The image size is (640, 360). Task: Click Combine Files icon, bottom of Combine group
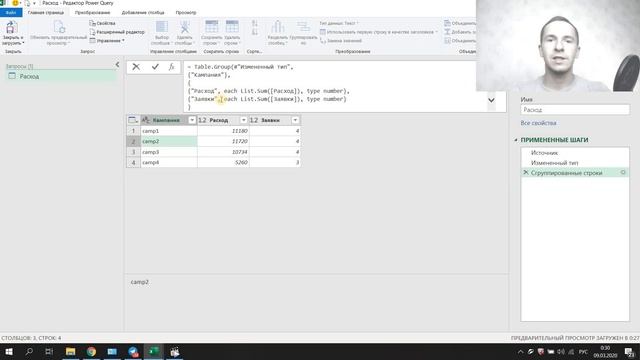(x=448, y=40)
